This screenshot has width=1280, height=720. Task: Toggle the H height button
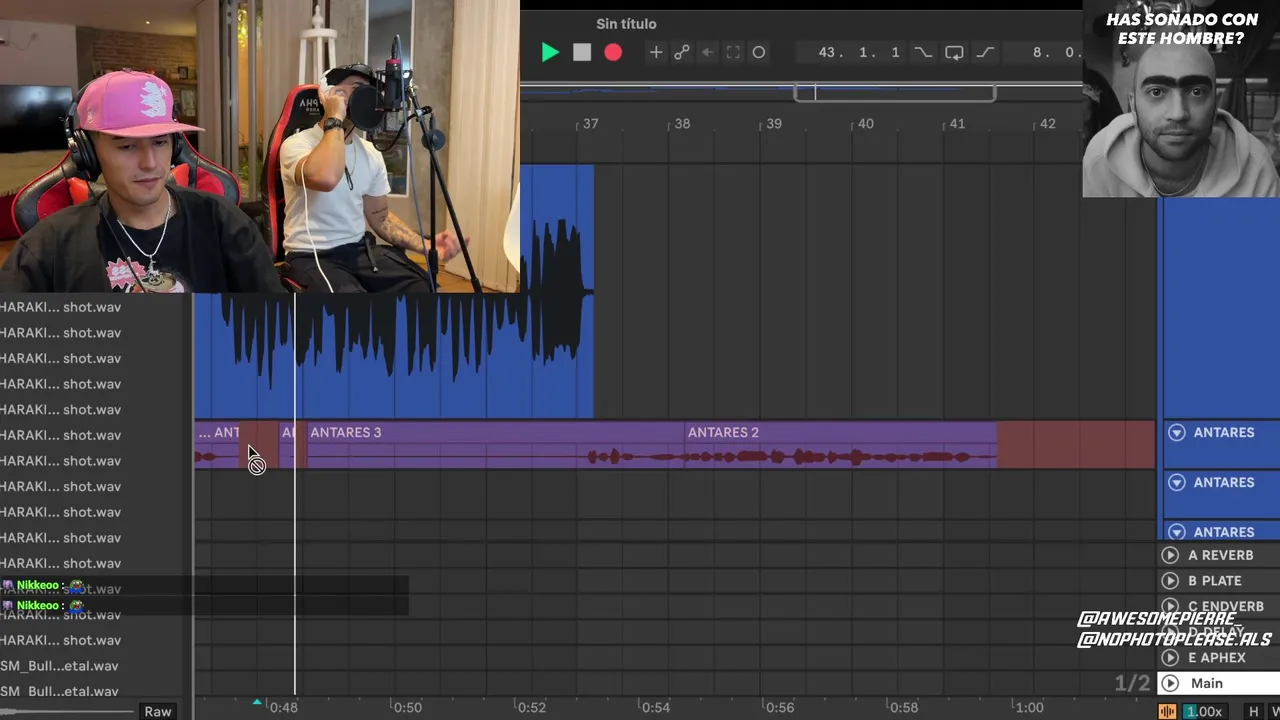tap(1253, 711)
